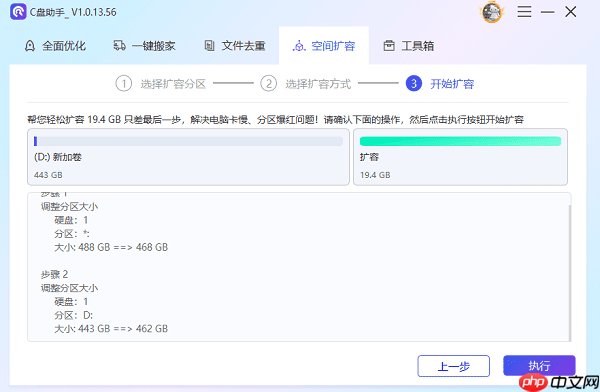600x392 pixels.
Task: Open the 文件去重 tab
Action: coord(235,46)
